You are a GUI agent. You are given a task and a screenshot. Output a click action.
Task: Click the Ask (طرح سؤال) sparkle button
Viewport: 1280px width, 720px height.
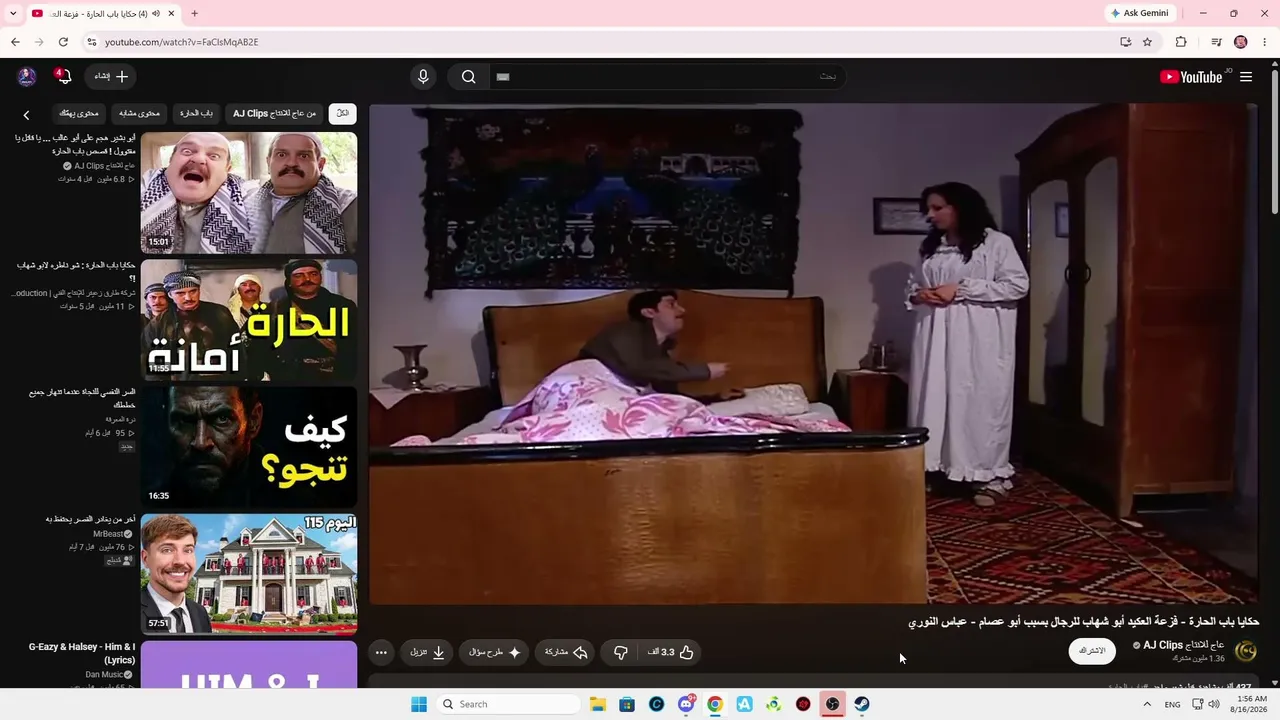(495, 652)
